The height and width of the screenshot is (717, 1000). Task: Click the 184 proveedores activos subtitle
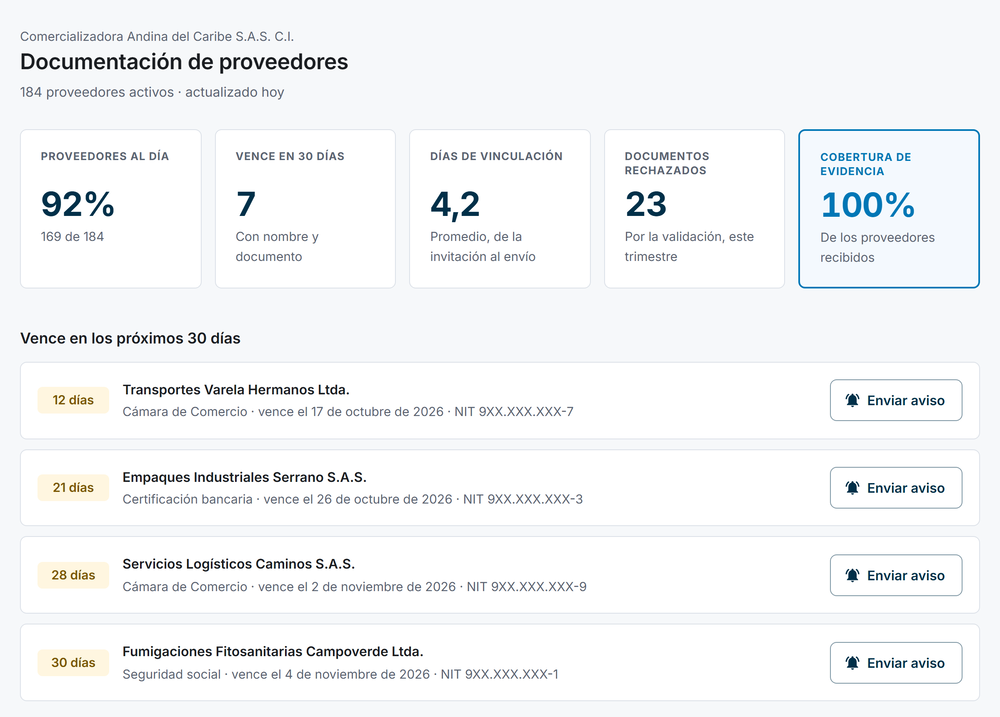click(152, 92)
